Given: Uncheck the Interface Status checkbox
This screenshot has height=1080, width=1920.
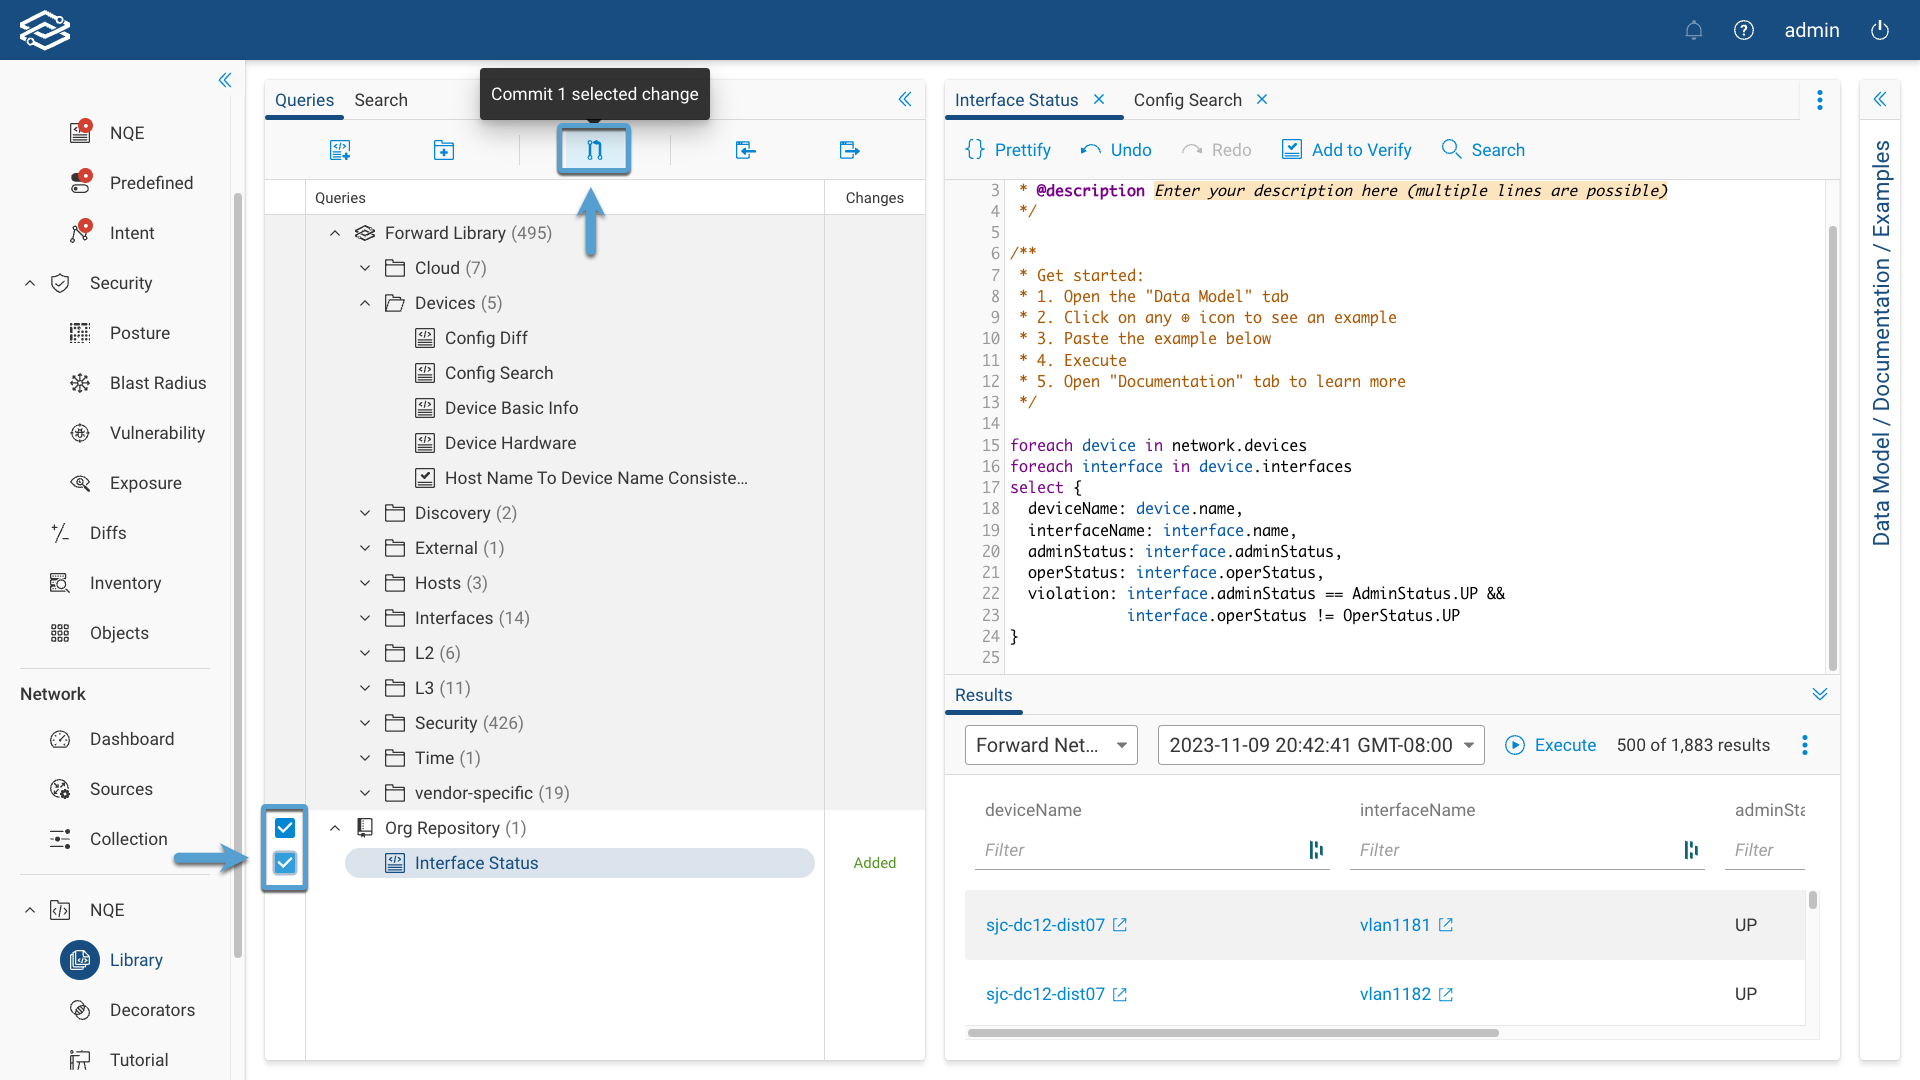Looking at the screenshot, I should tap(285, 863).
